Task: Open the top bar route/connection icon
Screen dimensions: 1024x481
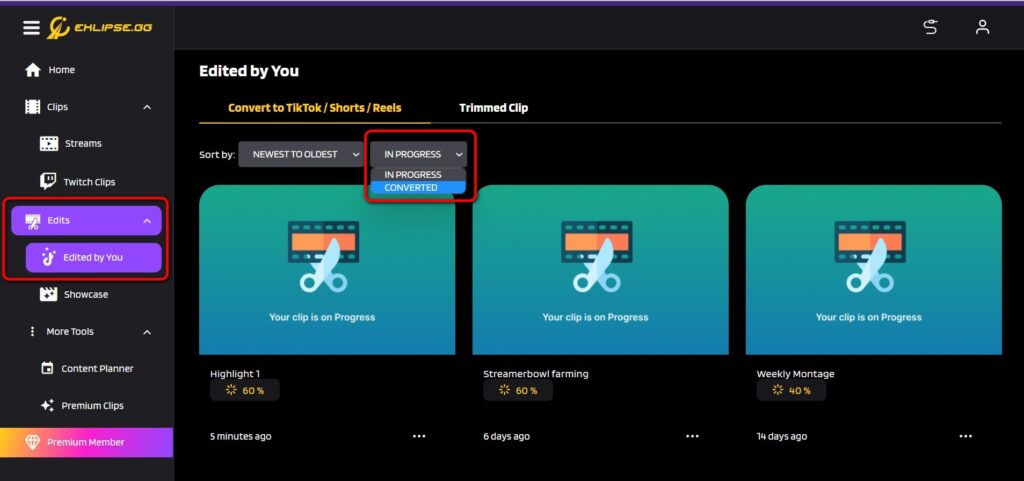Action: (x=930, y=27)
